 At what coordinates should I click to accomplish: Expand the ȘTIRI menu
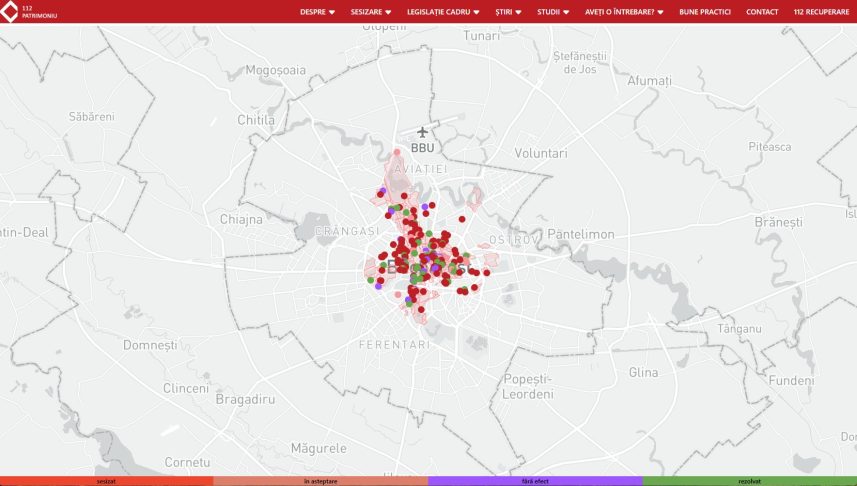[508, 11]
